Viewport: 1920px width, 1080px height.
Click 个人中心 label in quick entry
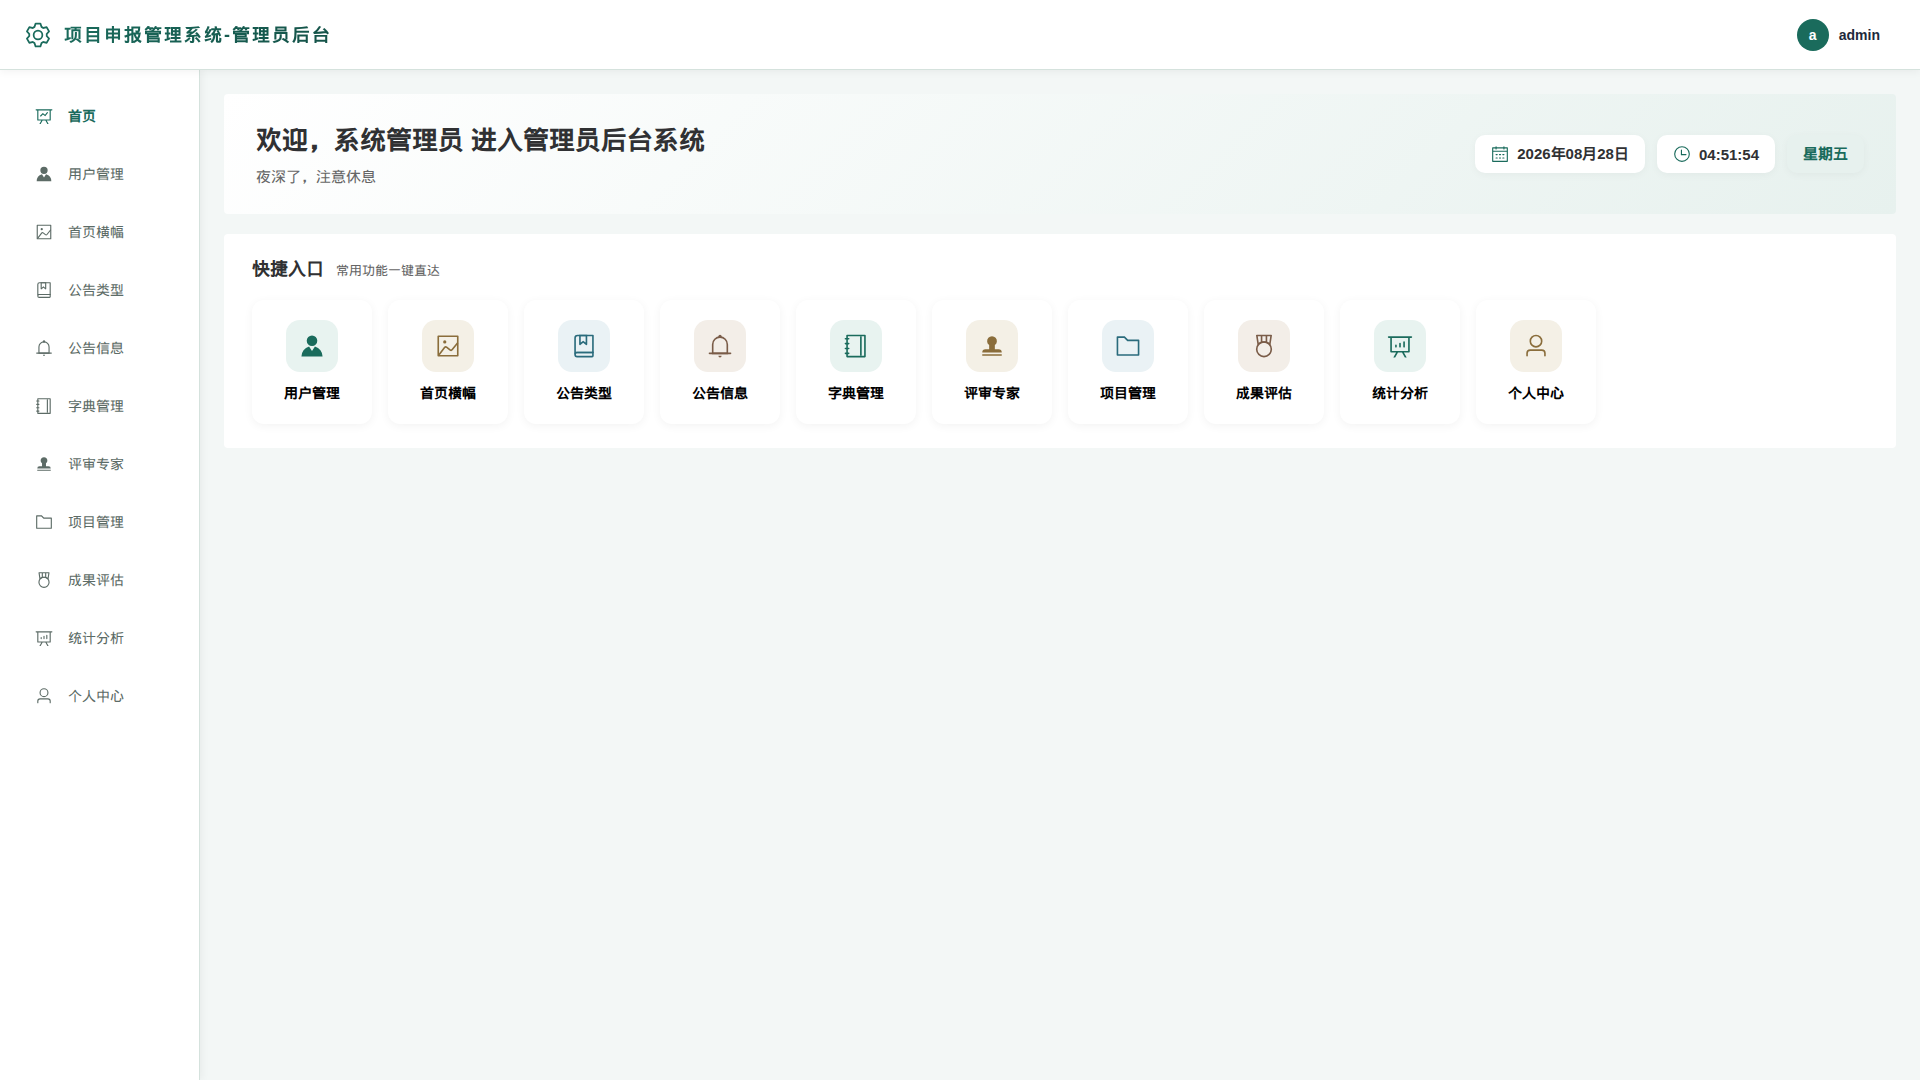pyautogui.click(x=1536, y=393)
